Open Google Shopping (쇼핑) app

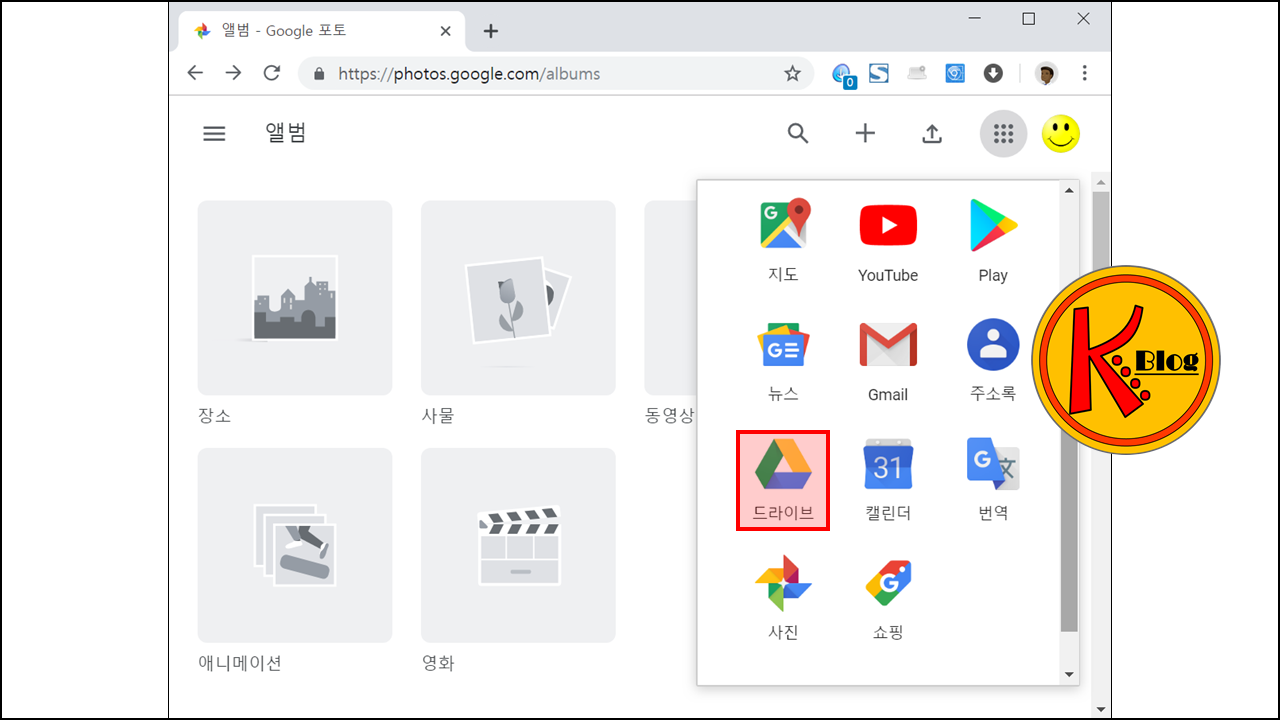pyautogui.click(x=888, y=598)
